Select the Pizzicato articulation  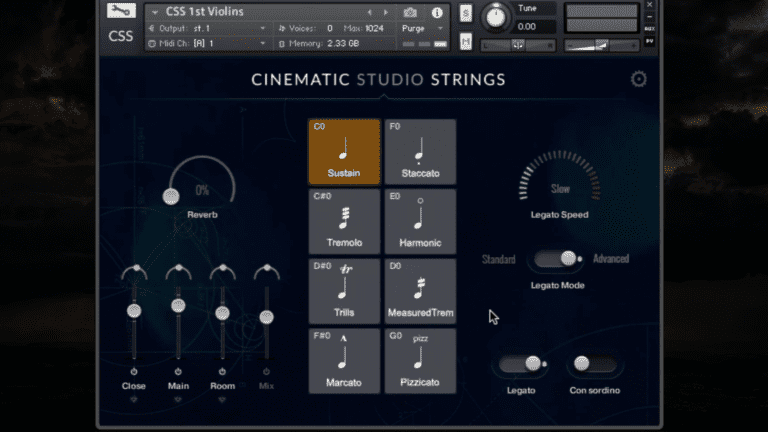tap(420, 361)
